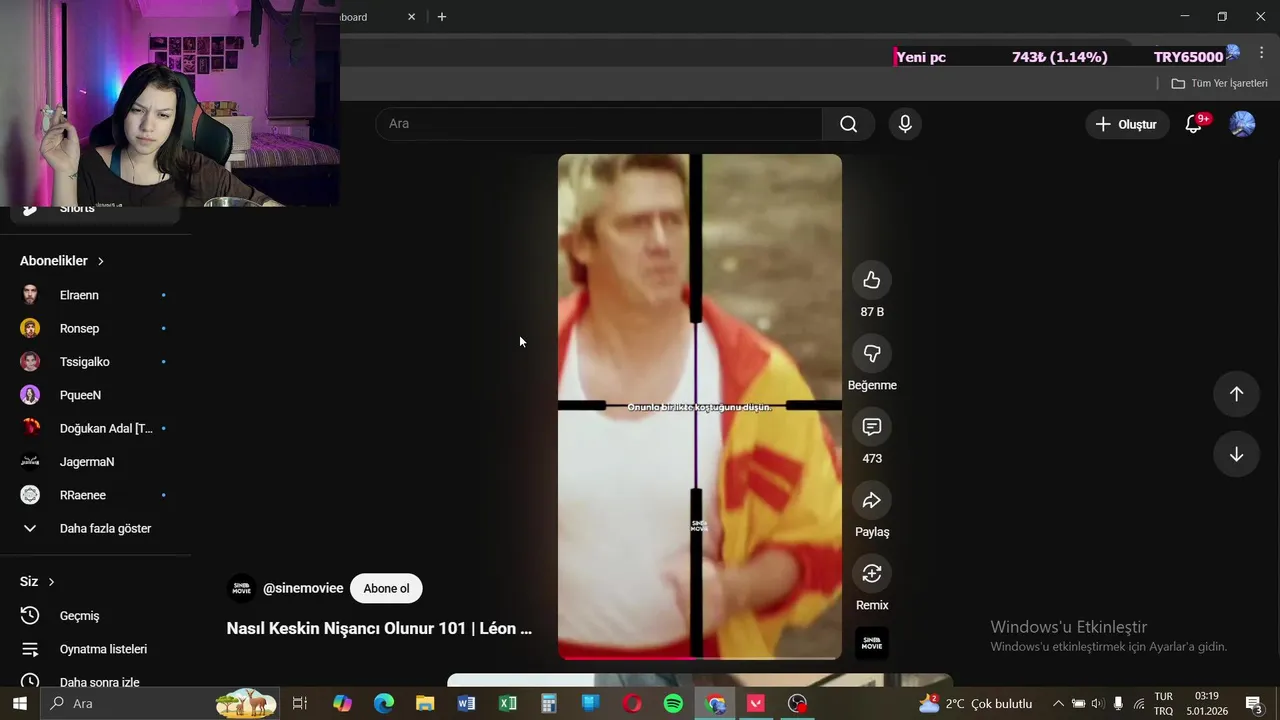
Task: Open OBS Studio from taskbar
Action: point(797,704)
